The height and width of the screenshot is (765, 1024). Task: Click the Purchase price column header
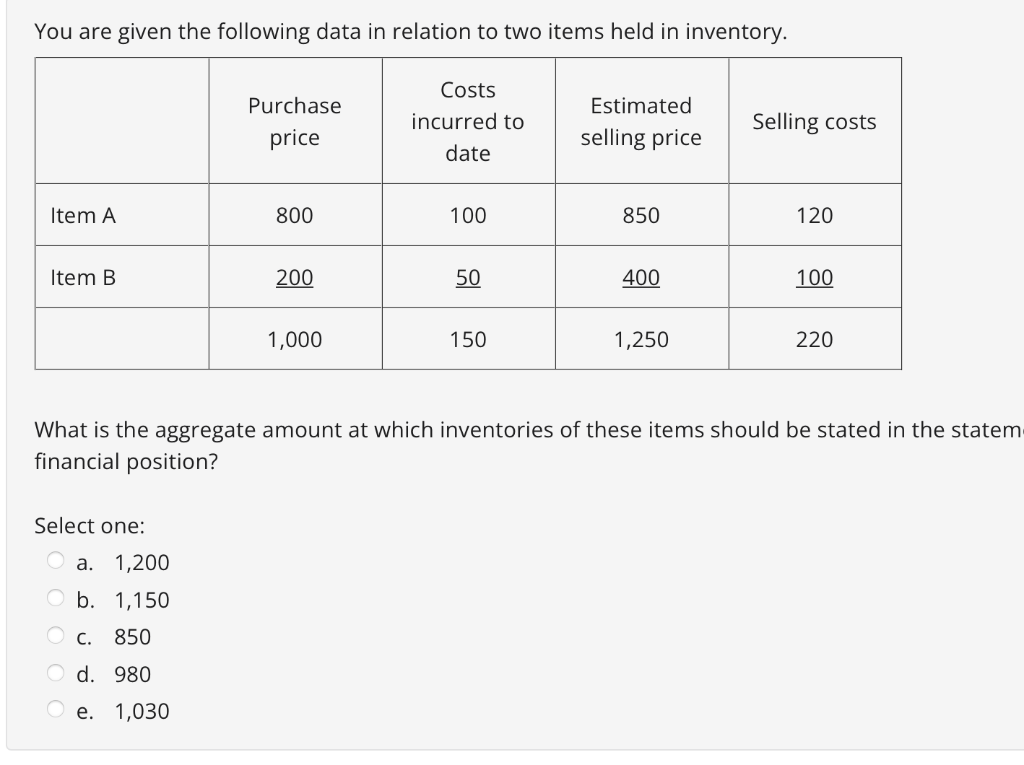click(294, 121)
